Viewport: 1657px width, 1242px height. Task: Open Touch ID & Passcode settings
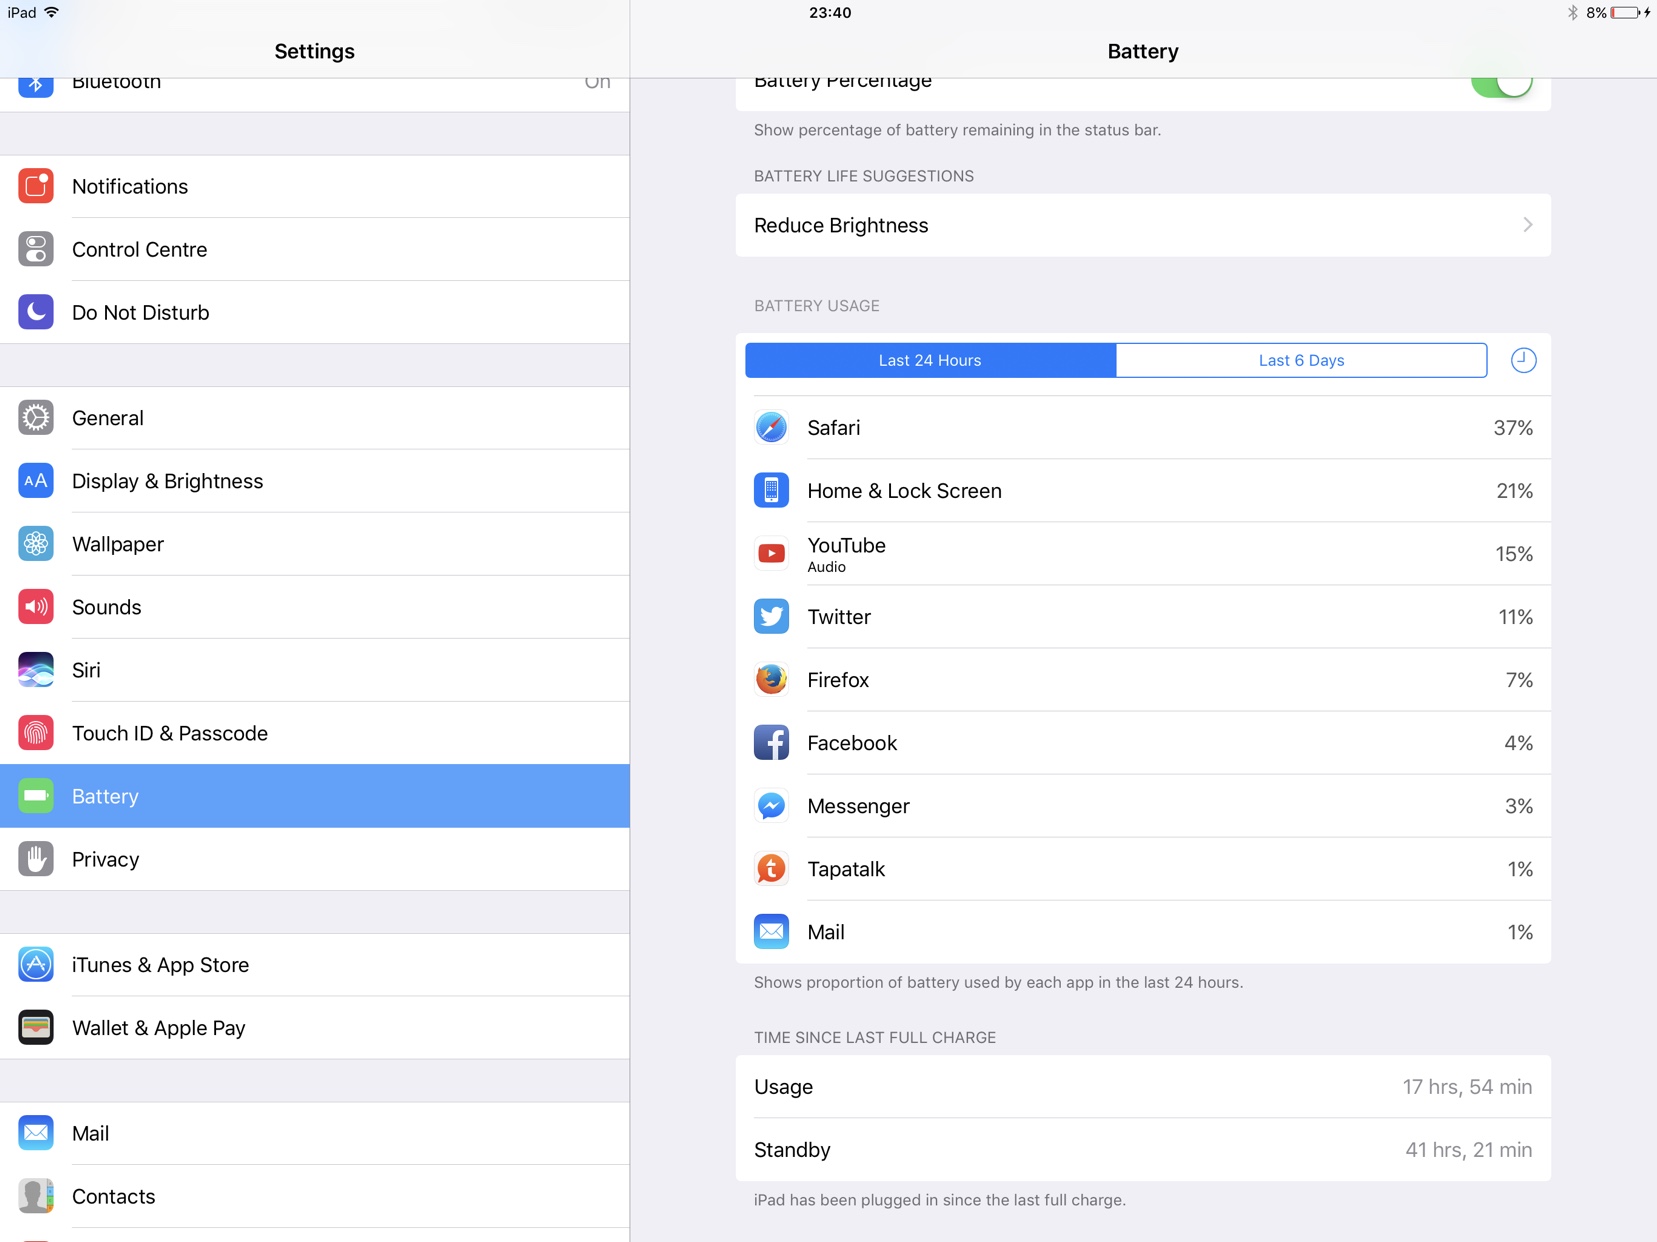(315, 733)
